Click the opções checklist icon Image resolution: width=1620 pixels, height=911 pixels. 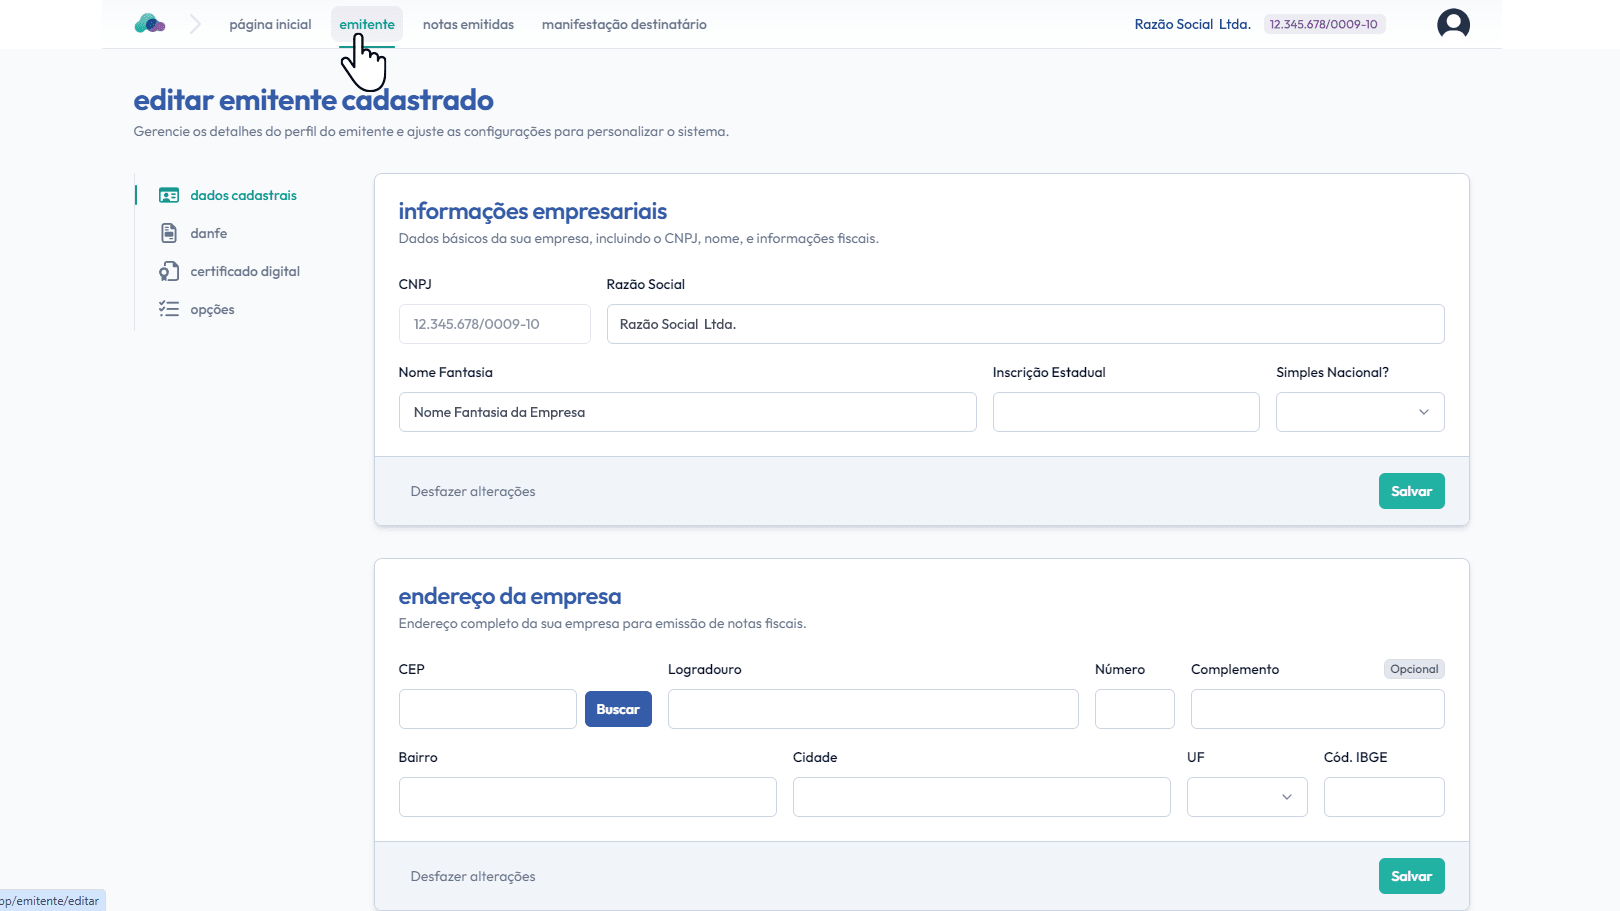pyautogui.click(x=169, y=309)
